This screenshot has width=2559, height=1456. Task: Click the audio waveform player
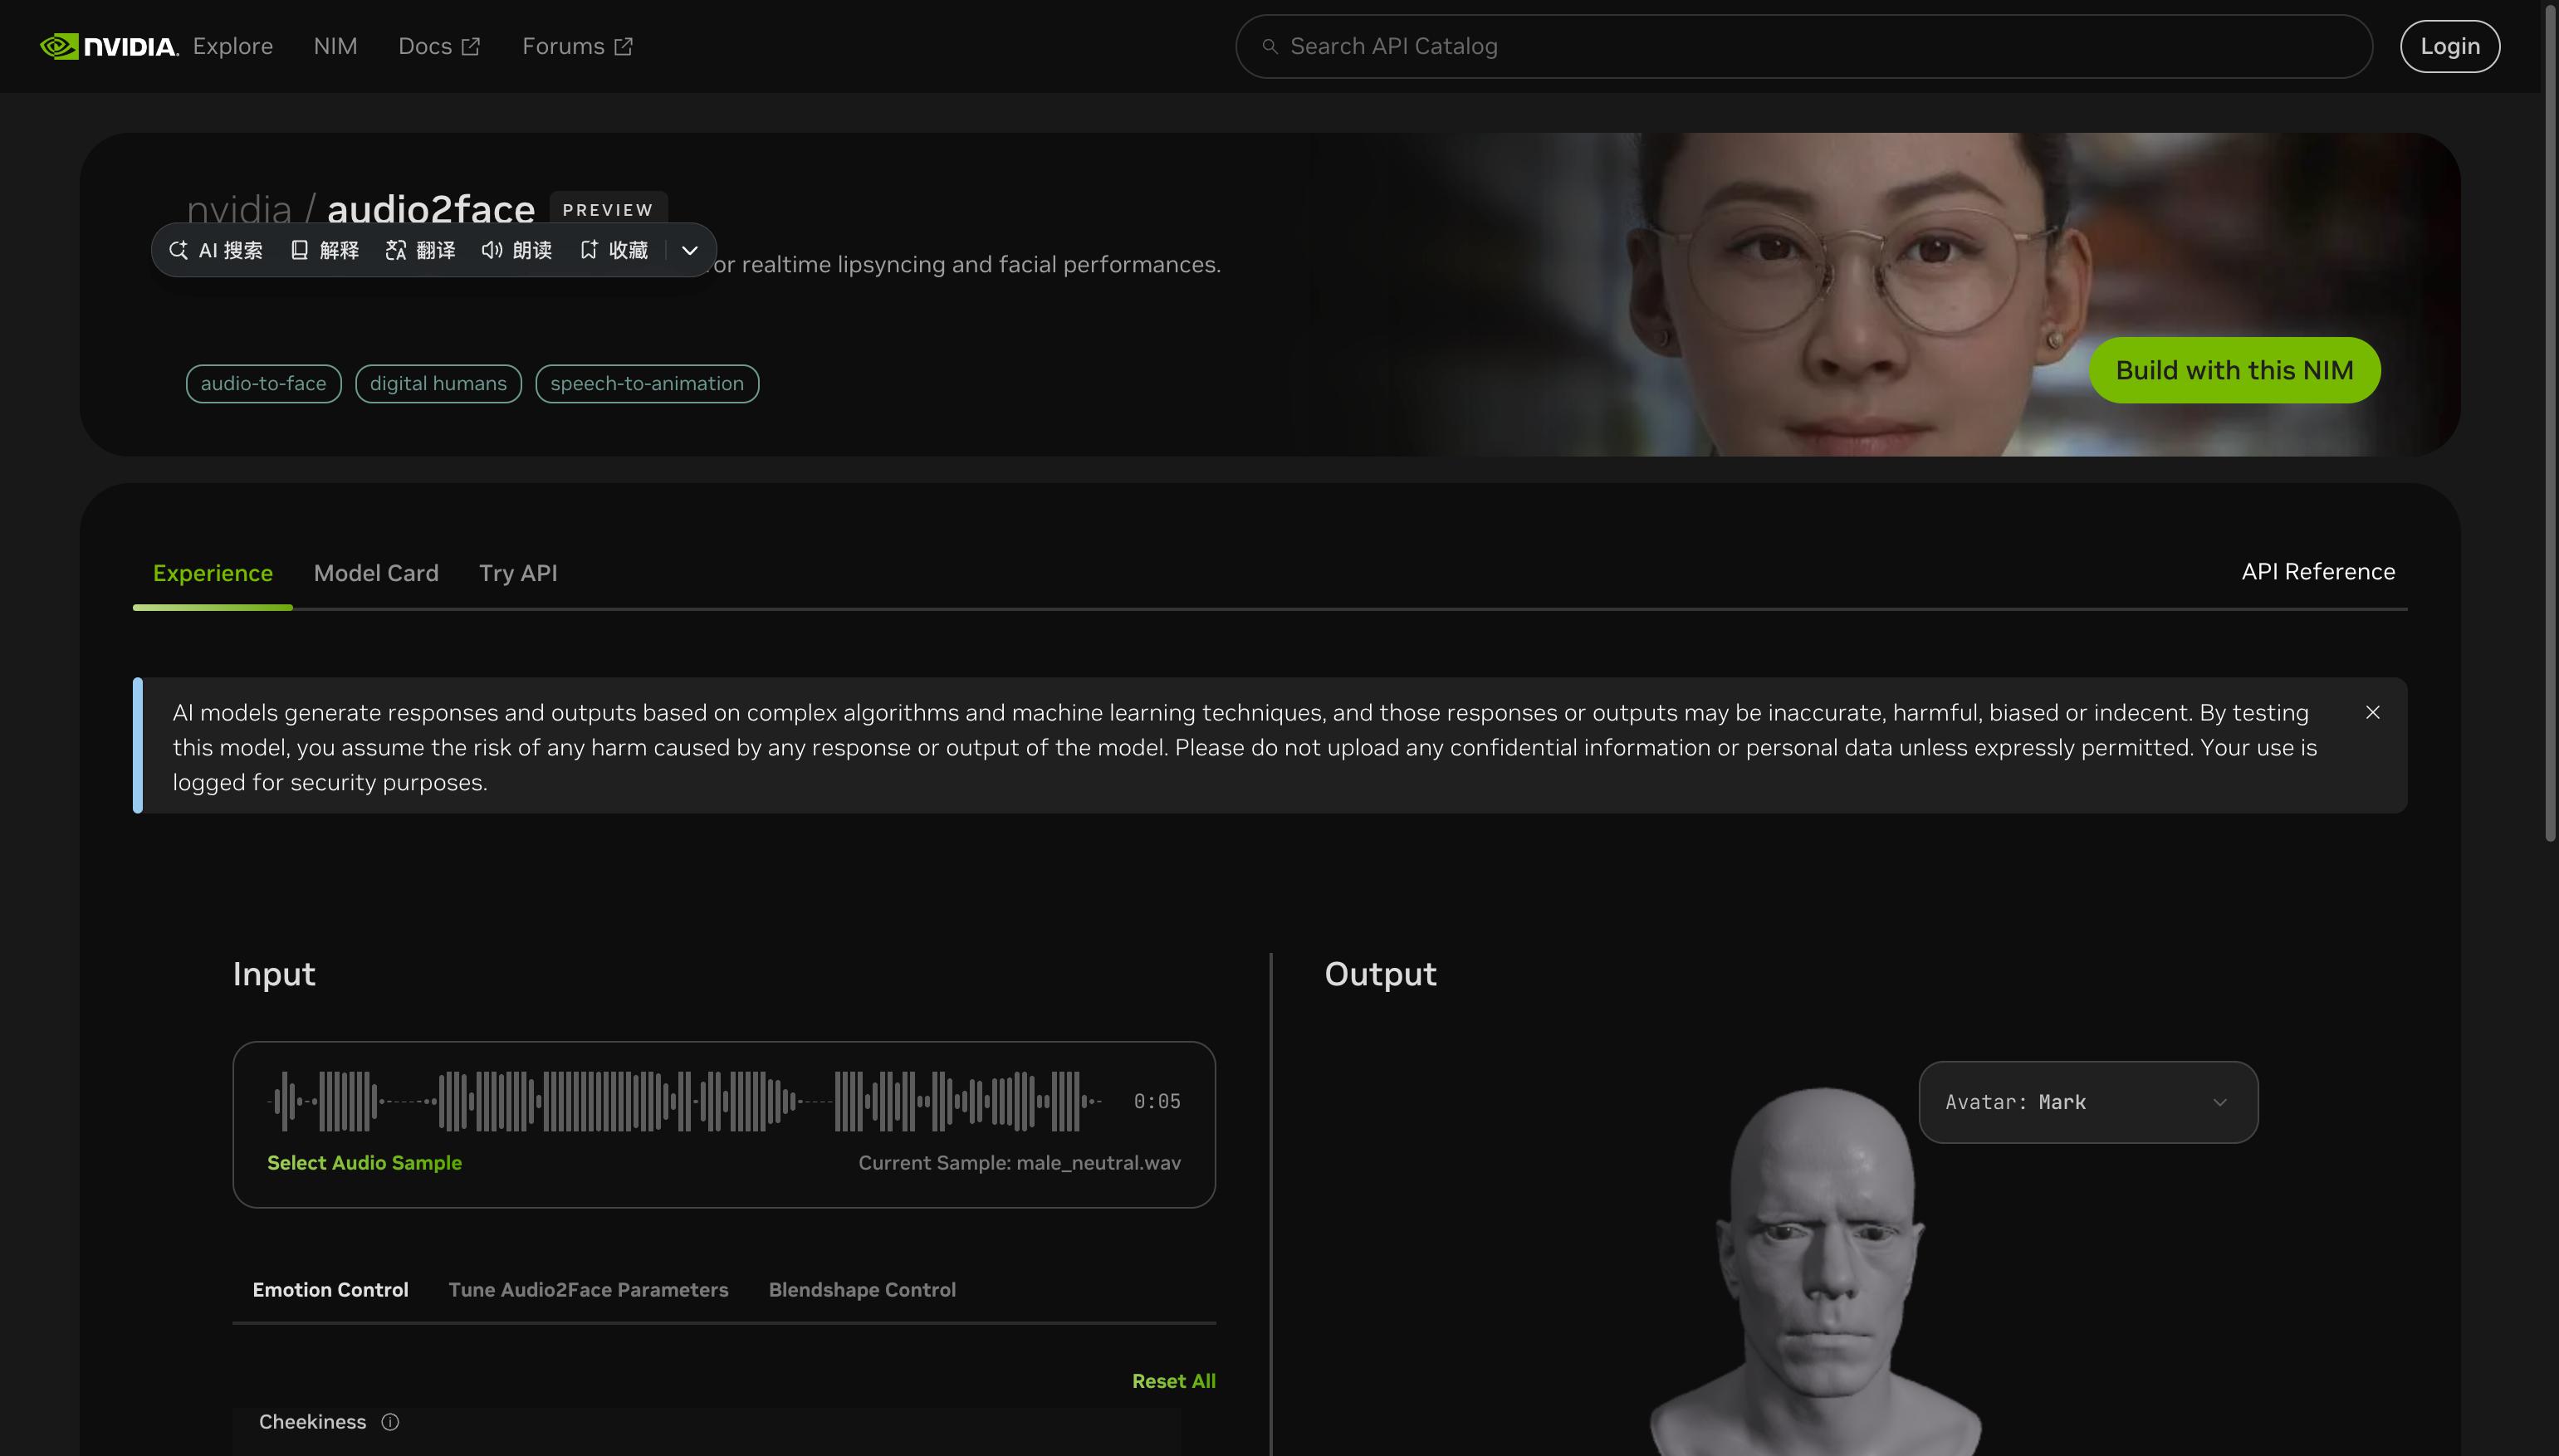[684, 1101]
